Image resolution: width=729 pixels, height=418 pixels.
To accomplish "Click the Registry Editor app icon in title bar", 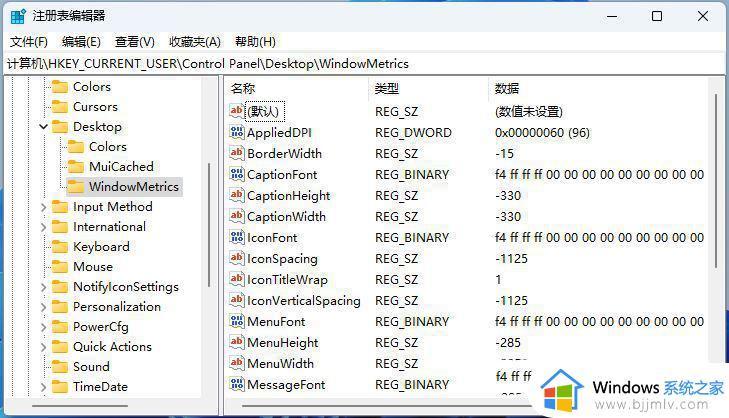I will coord(18,16).
